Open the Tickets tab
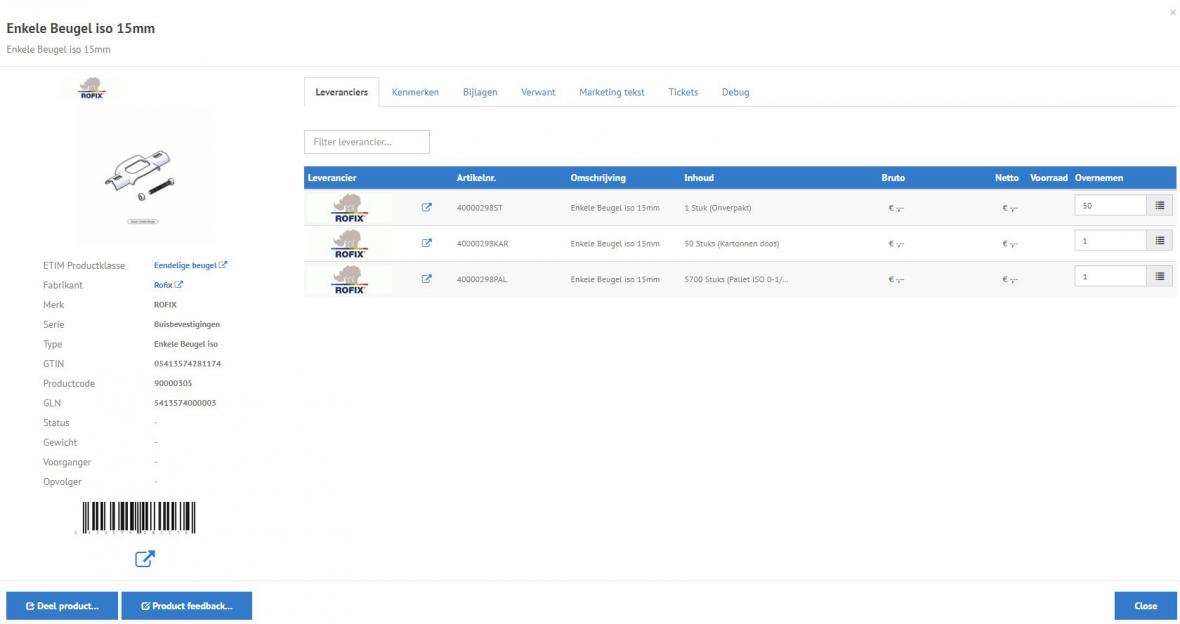This screenshot has width=1180, height=624. (x=683, y=92)
